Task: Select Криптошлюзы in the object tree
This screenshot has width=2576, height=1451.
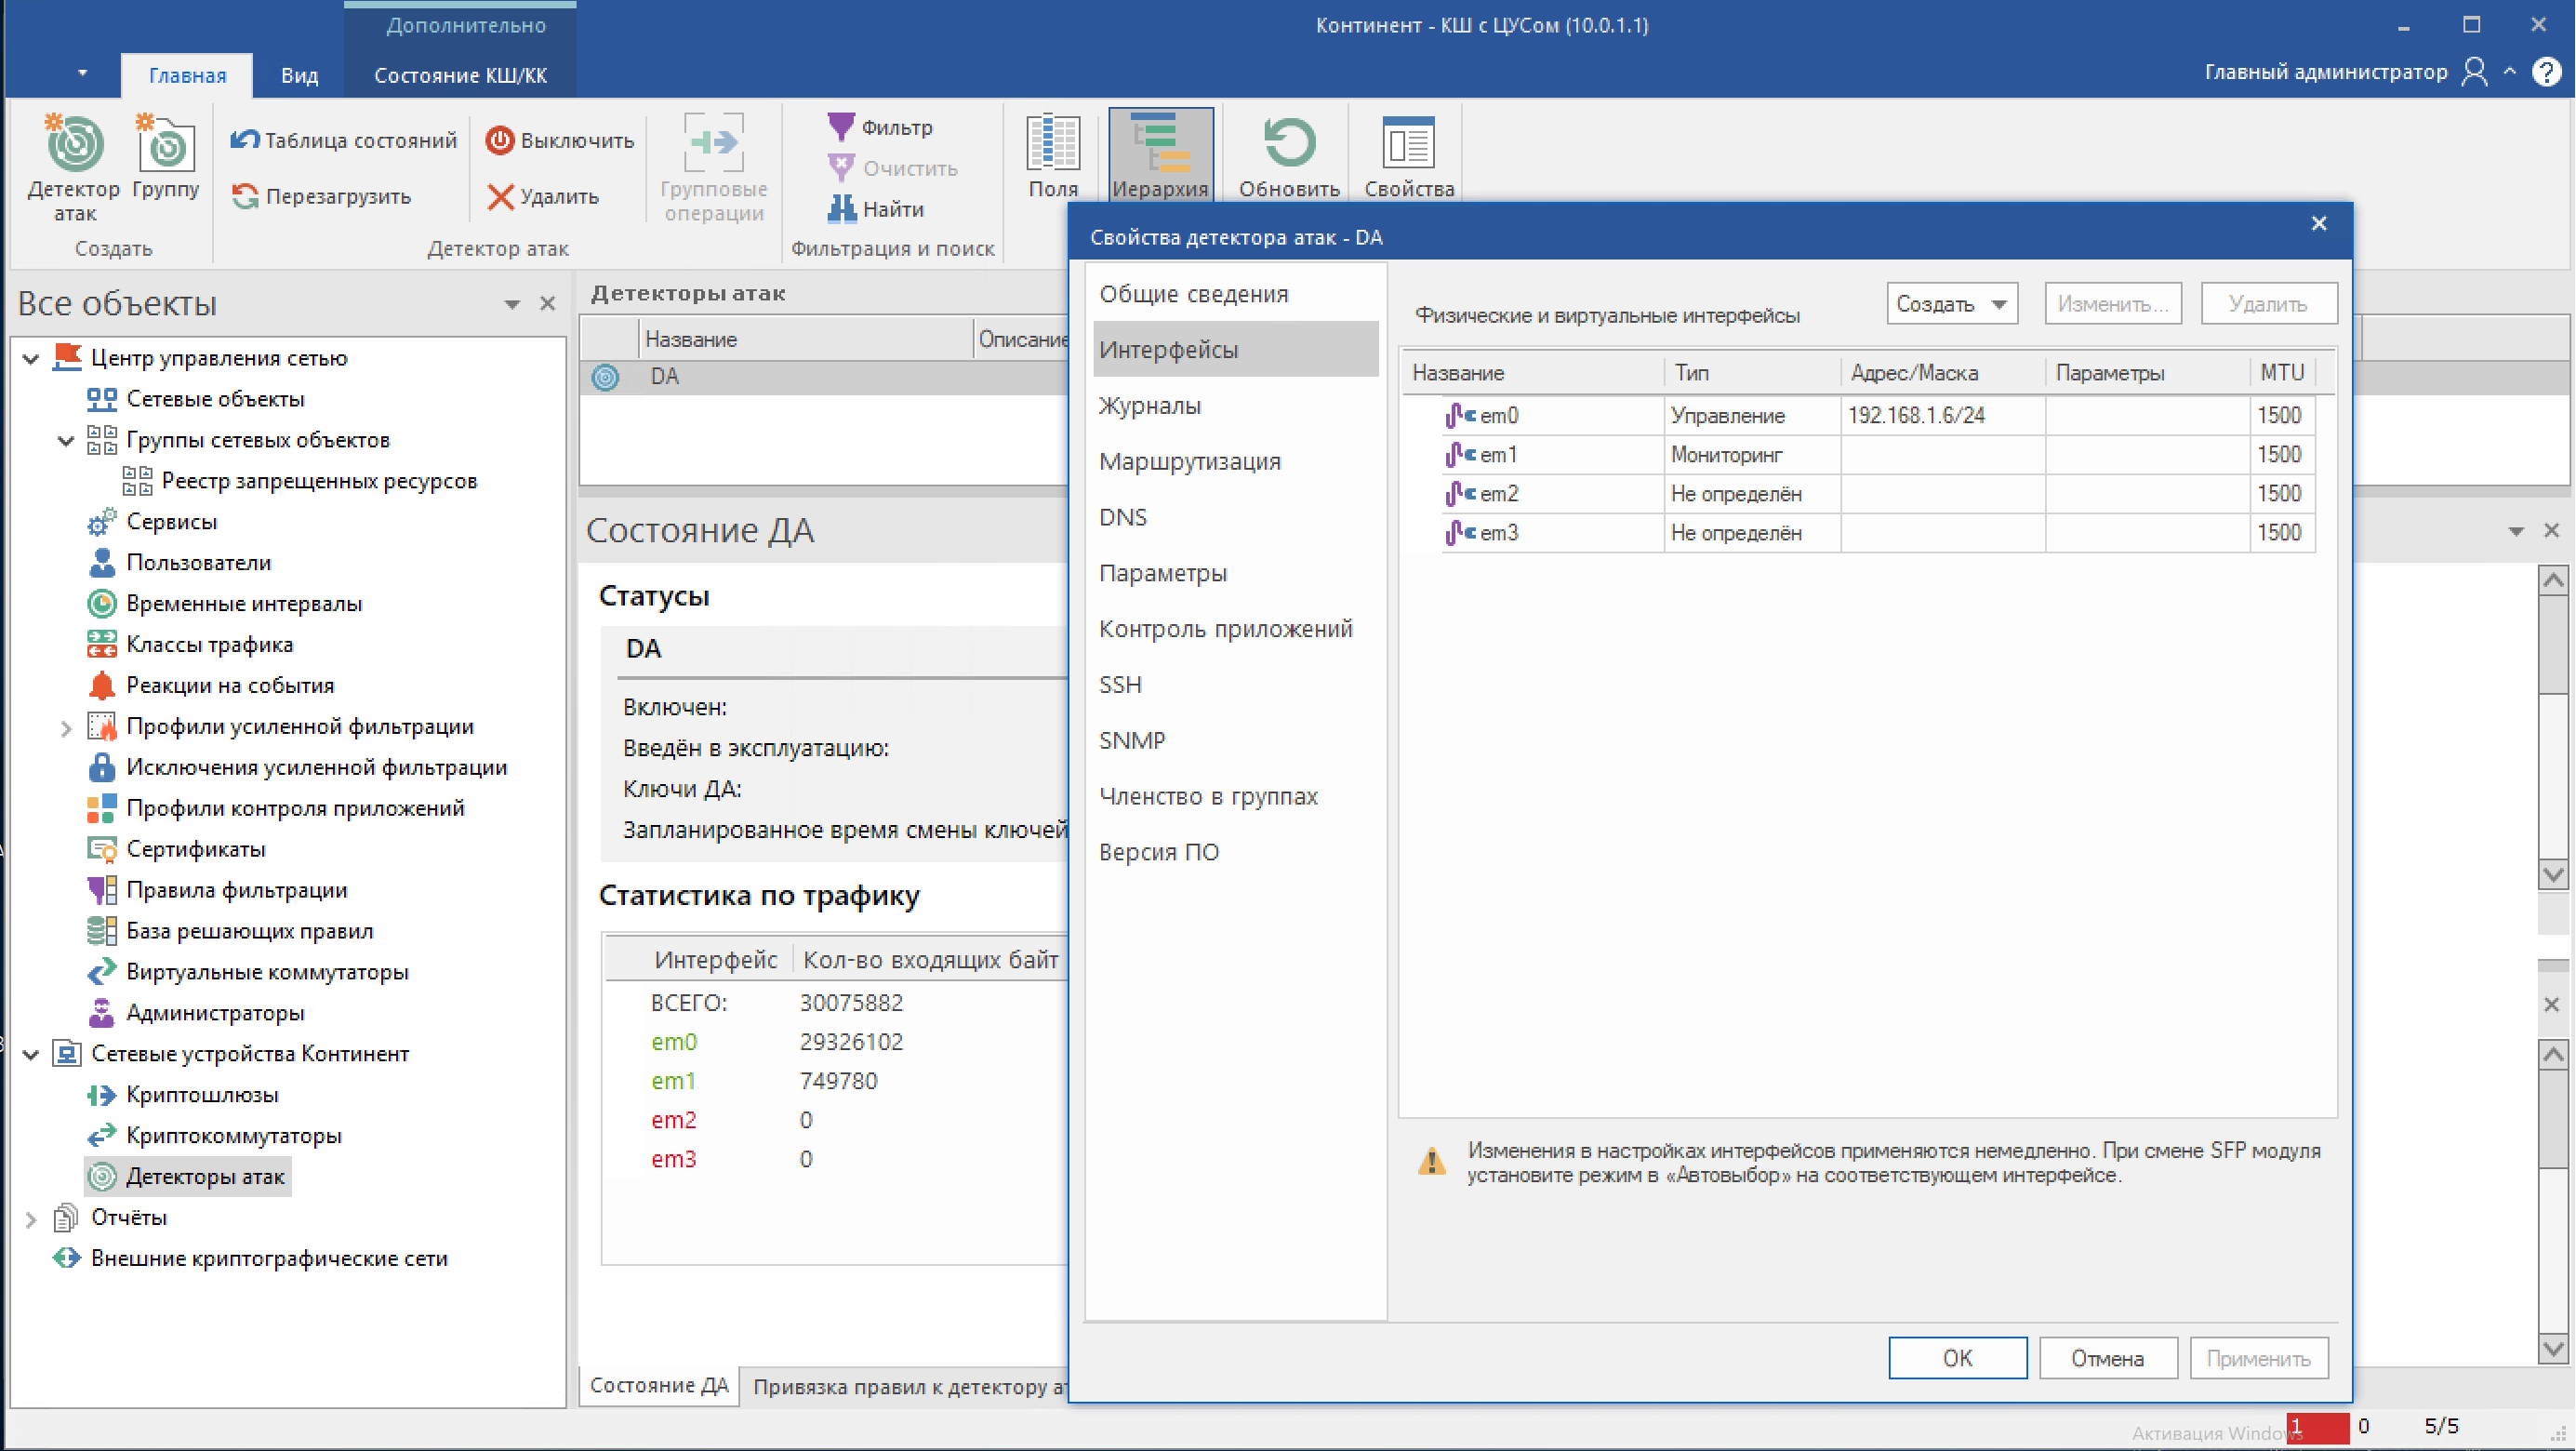Action: point(202,1095)
